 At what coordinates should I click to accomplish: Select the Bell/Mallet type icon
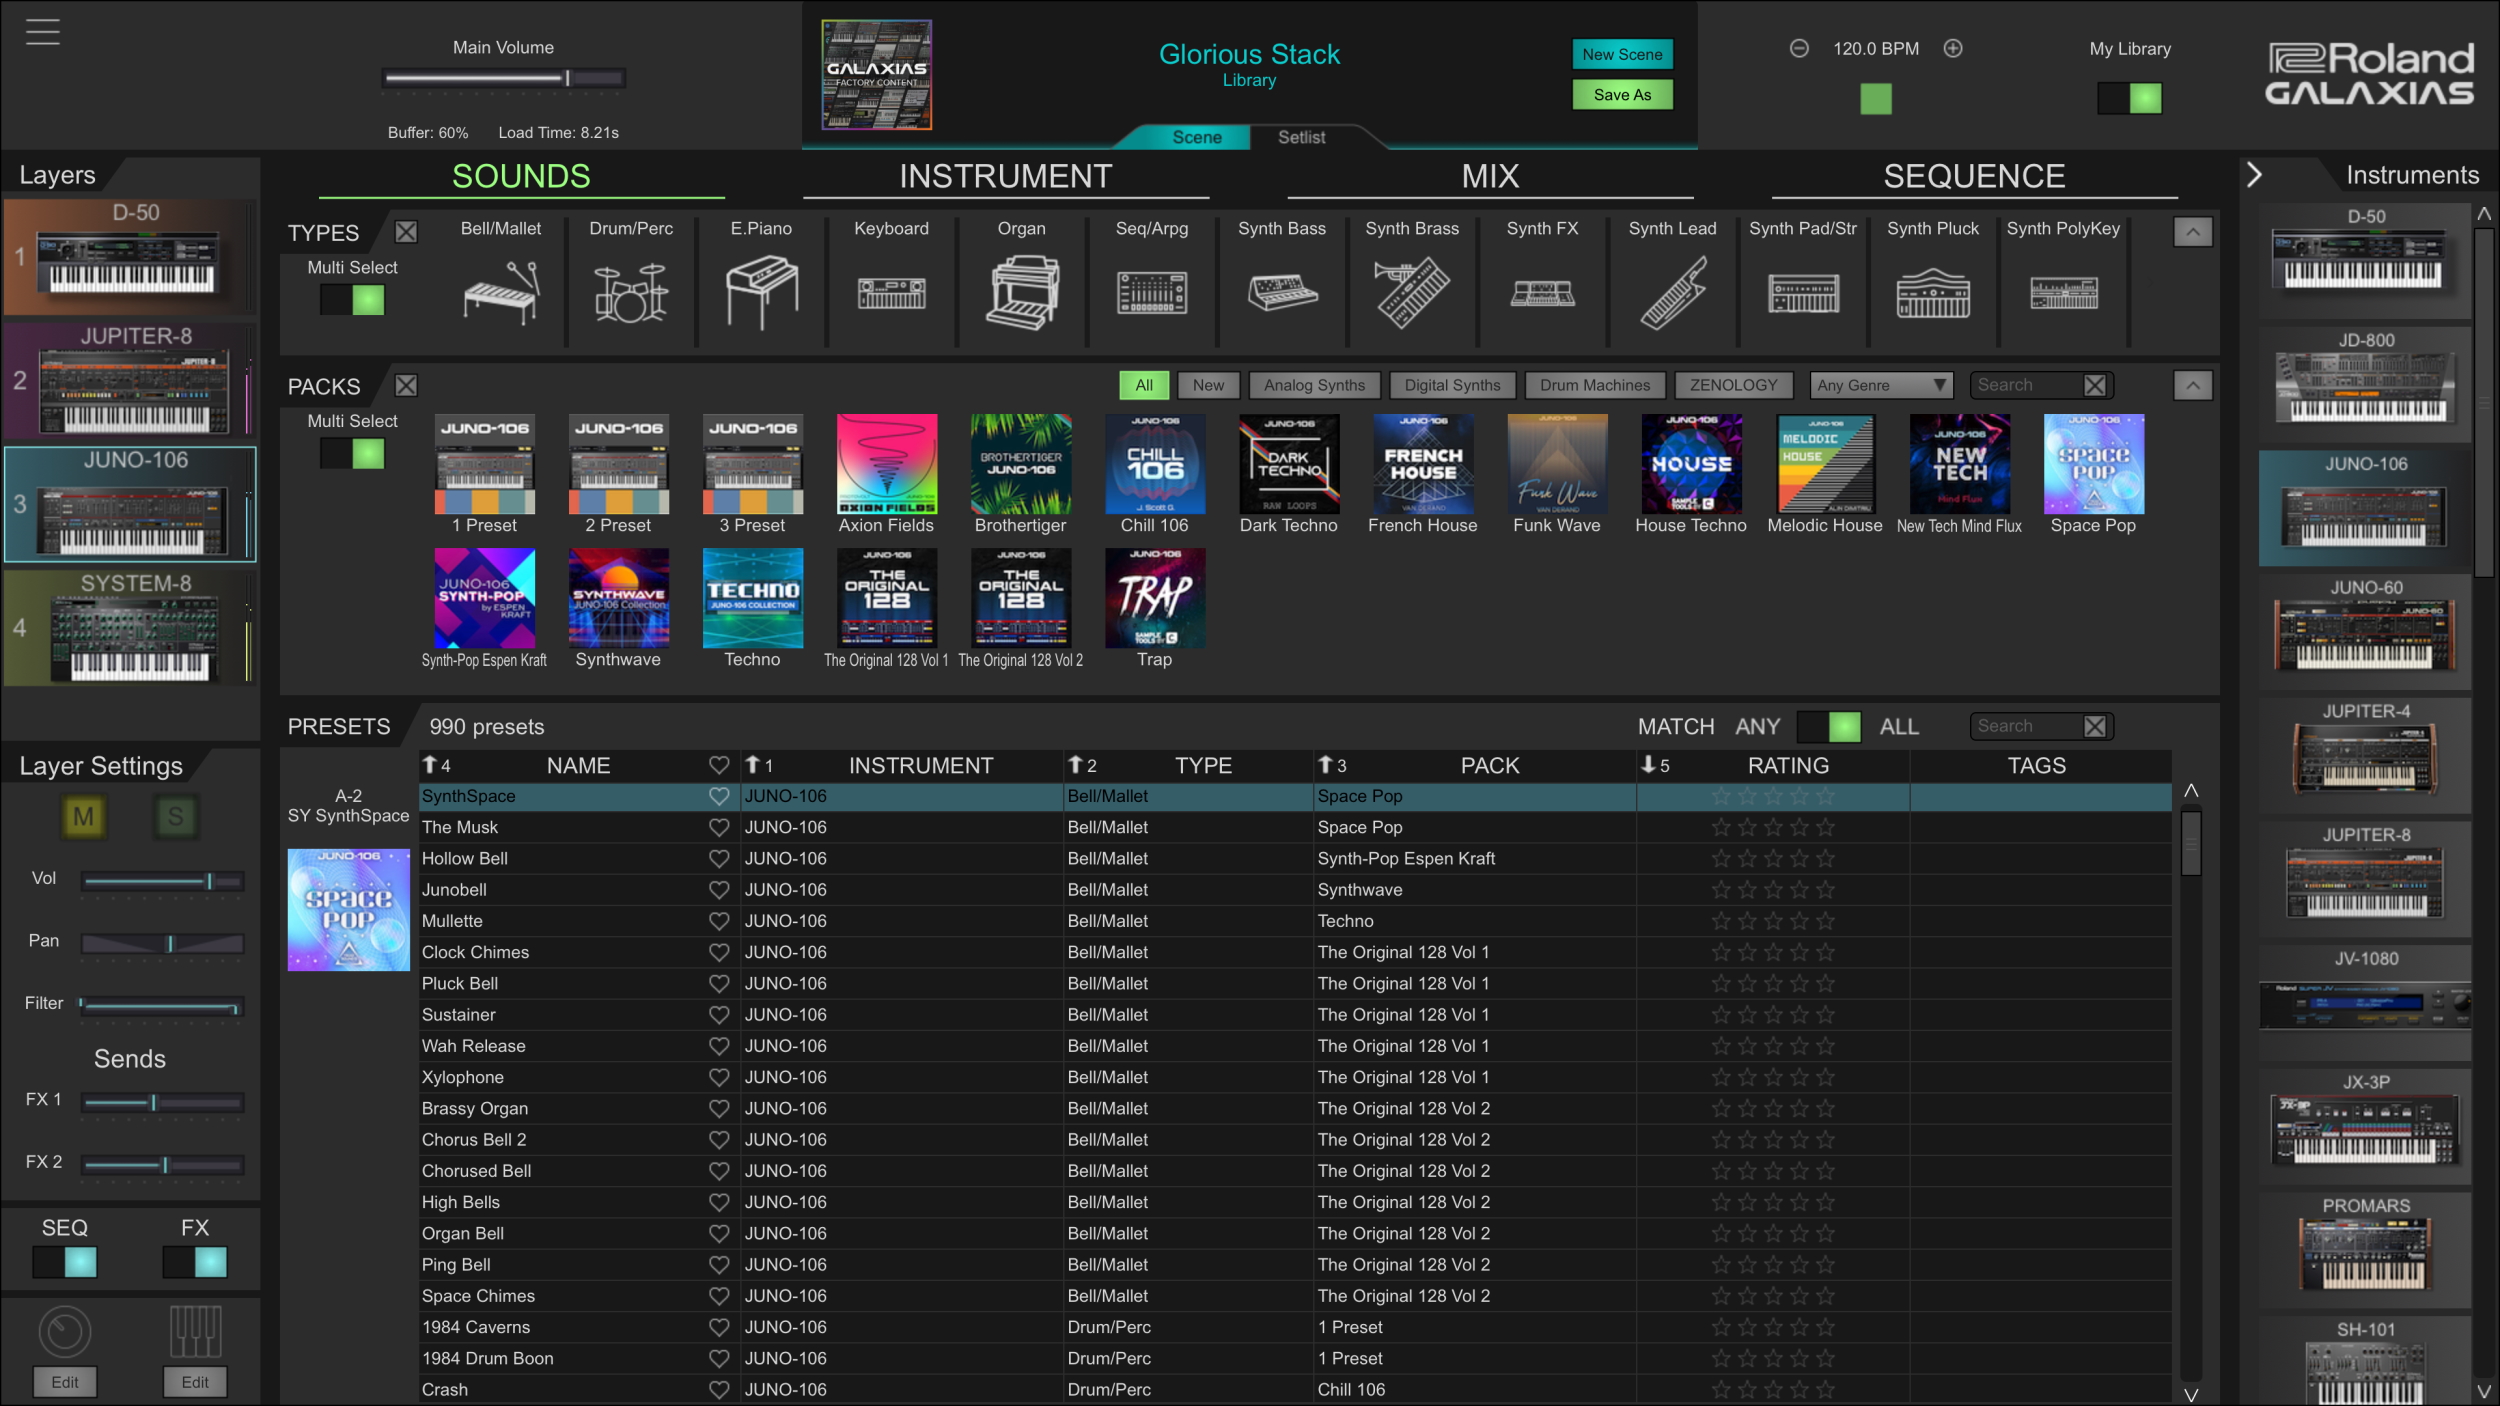click(500, 291)
